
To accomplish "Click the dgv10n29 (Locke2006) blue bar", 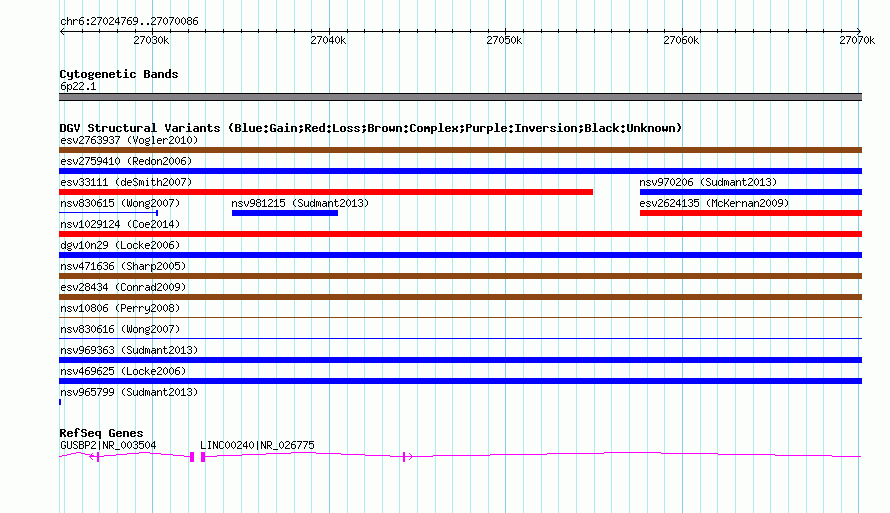I will pos(460,255).
